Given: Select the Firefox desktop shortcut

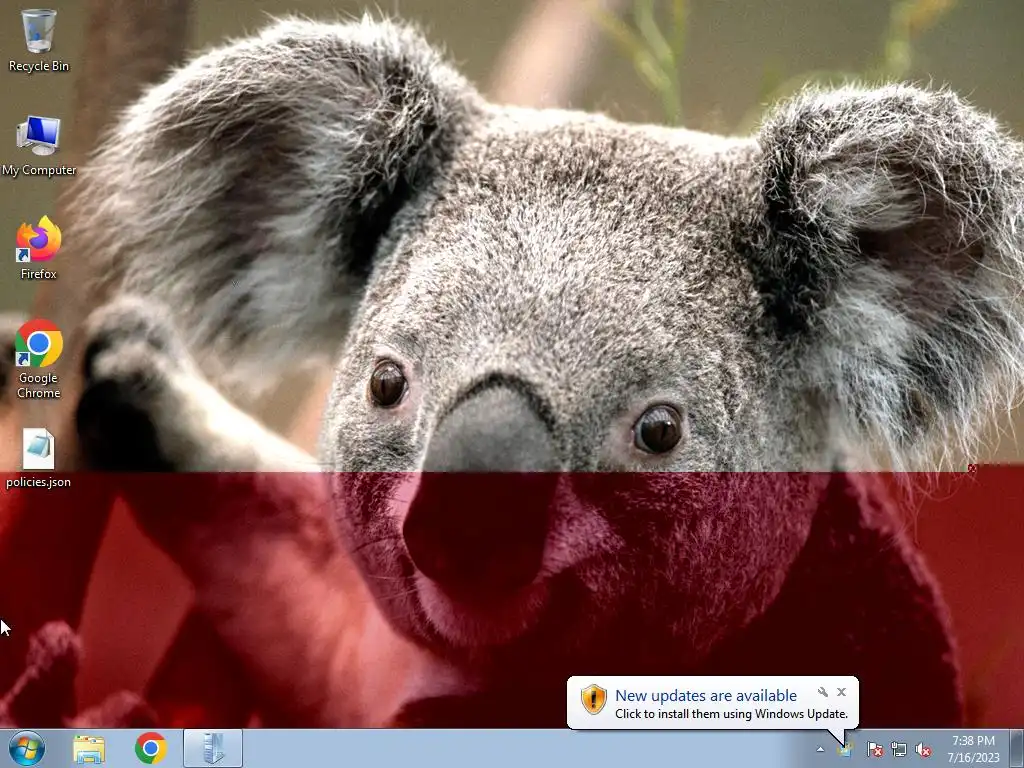Looking at the screenshot, I should pyautogui.click(x=39, y=248).
